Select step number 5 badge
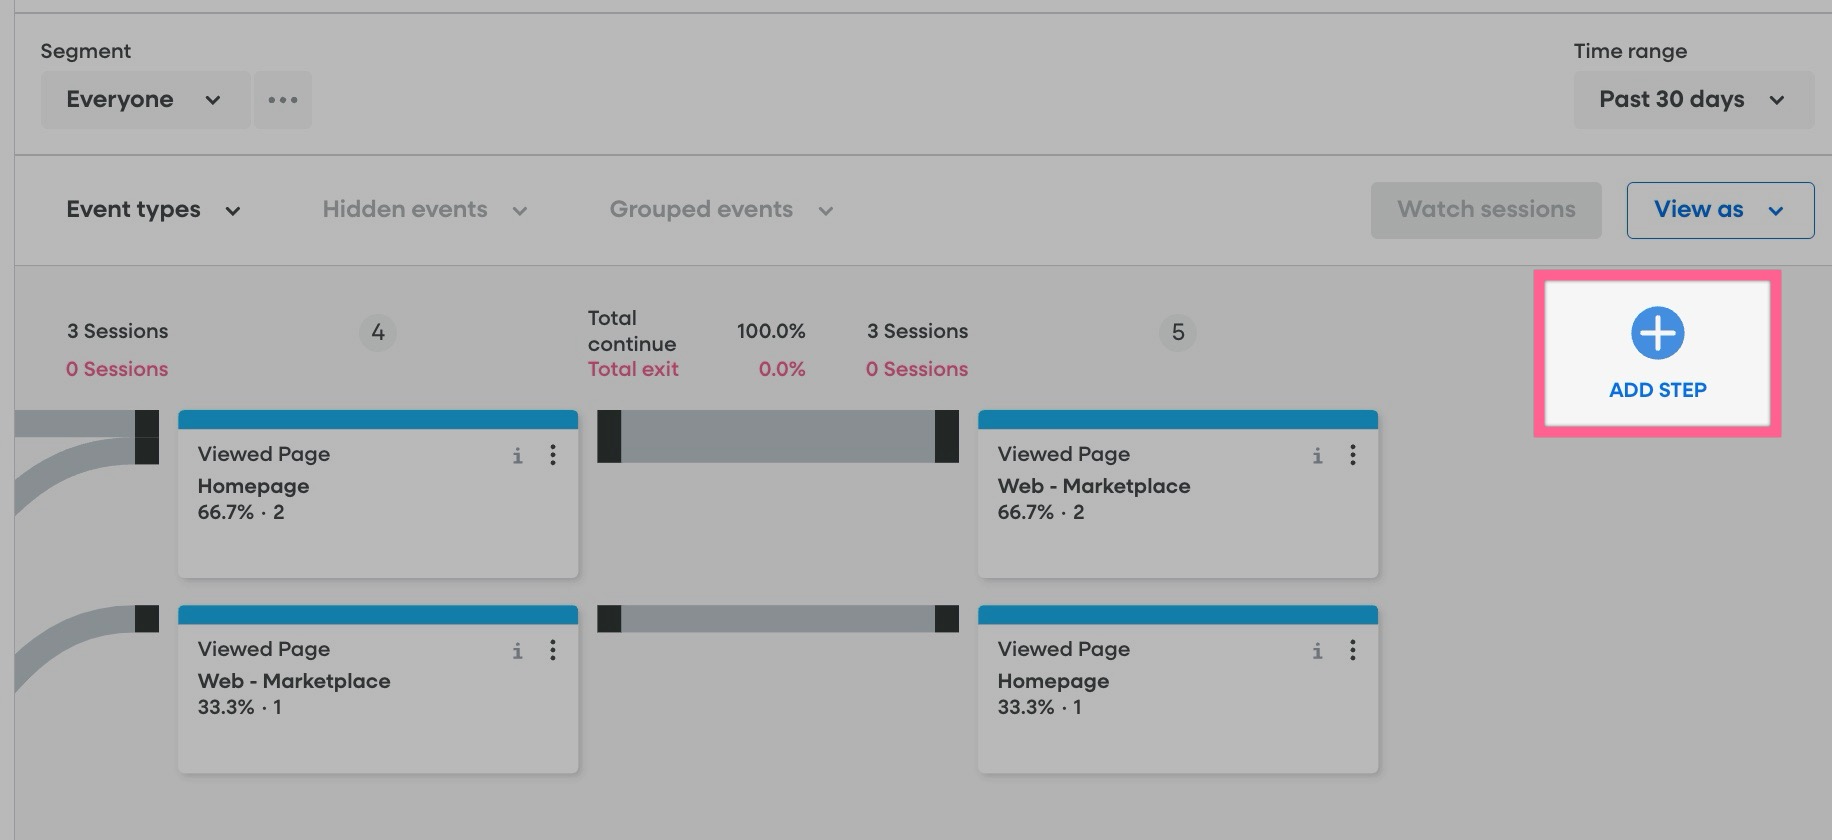This screenshot has width=1832, height=840. 1177,332
